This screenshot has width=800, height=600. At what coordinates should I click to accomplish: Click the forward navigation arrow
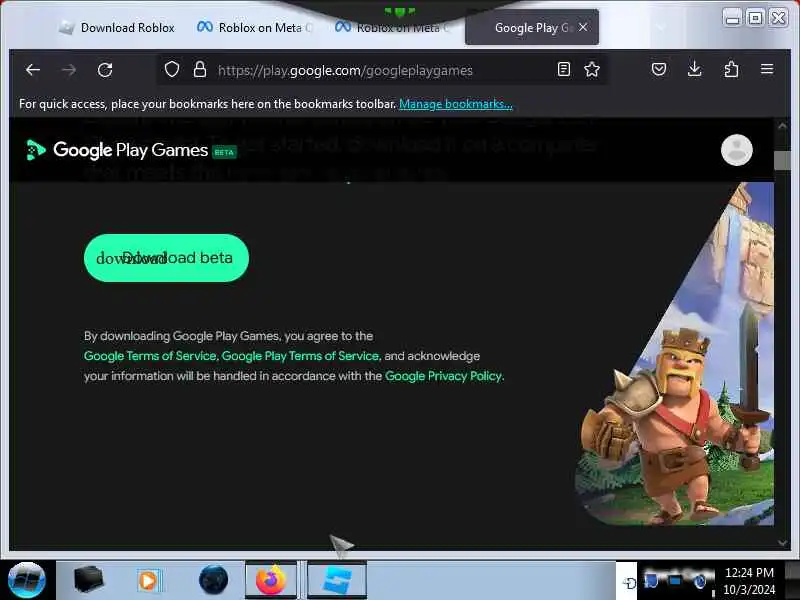tap(68, 70)
